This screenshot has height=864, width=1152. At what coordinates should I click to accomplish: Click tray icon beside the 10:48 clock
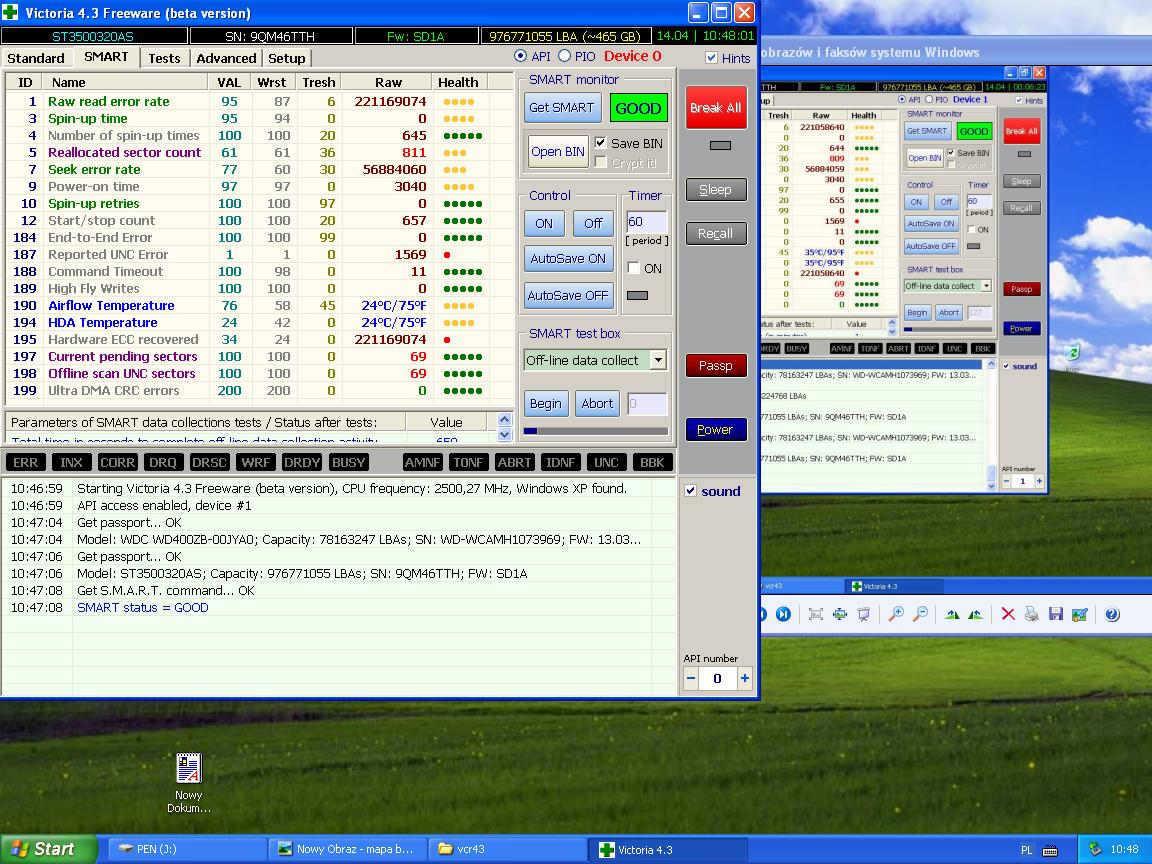point(1095,849)
